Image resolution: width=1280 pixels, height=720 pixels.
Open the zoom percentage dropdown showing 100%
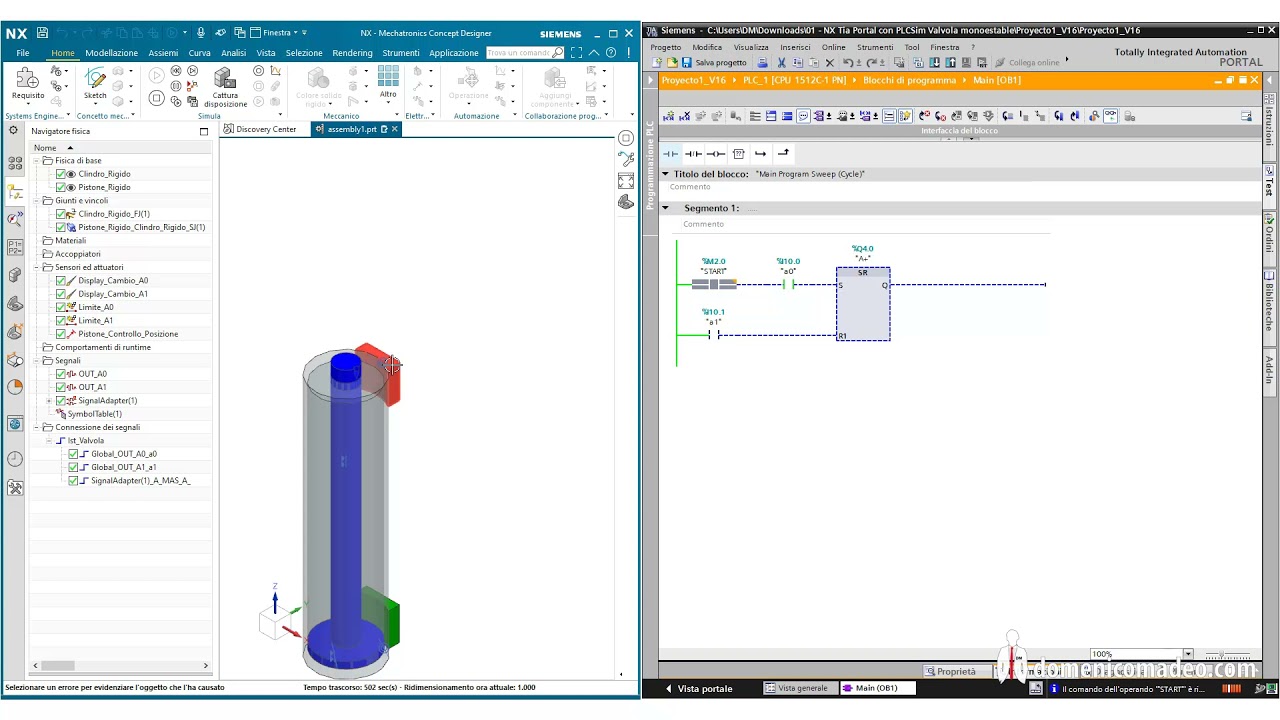[x=1187, y=653]
